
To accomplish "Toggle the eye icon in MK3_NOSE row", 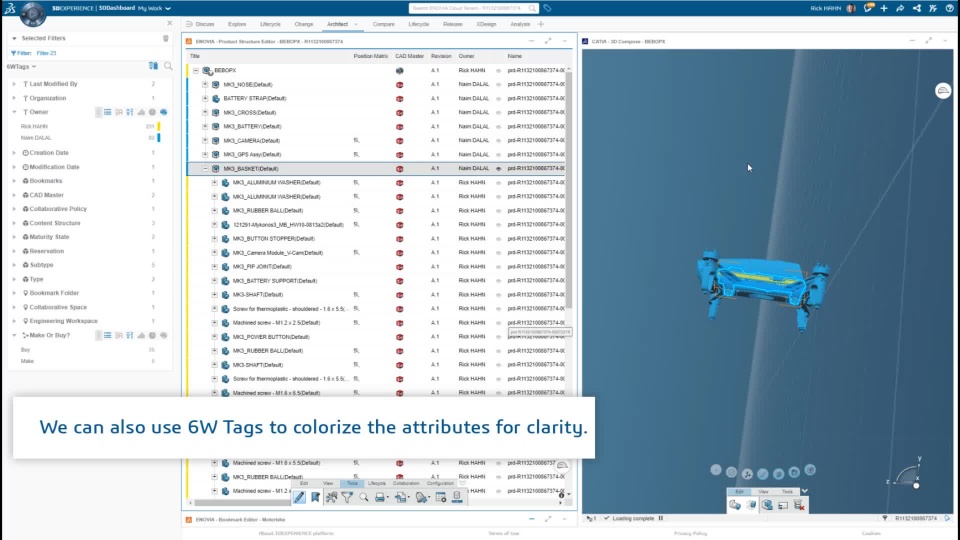I will click(x=498, y=84).
